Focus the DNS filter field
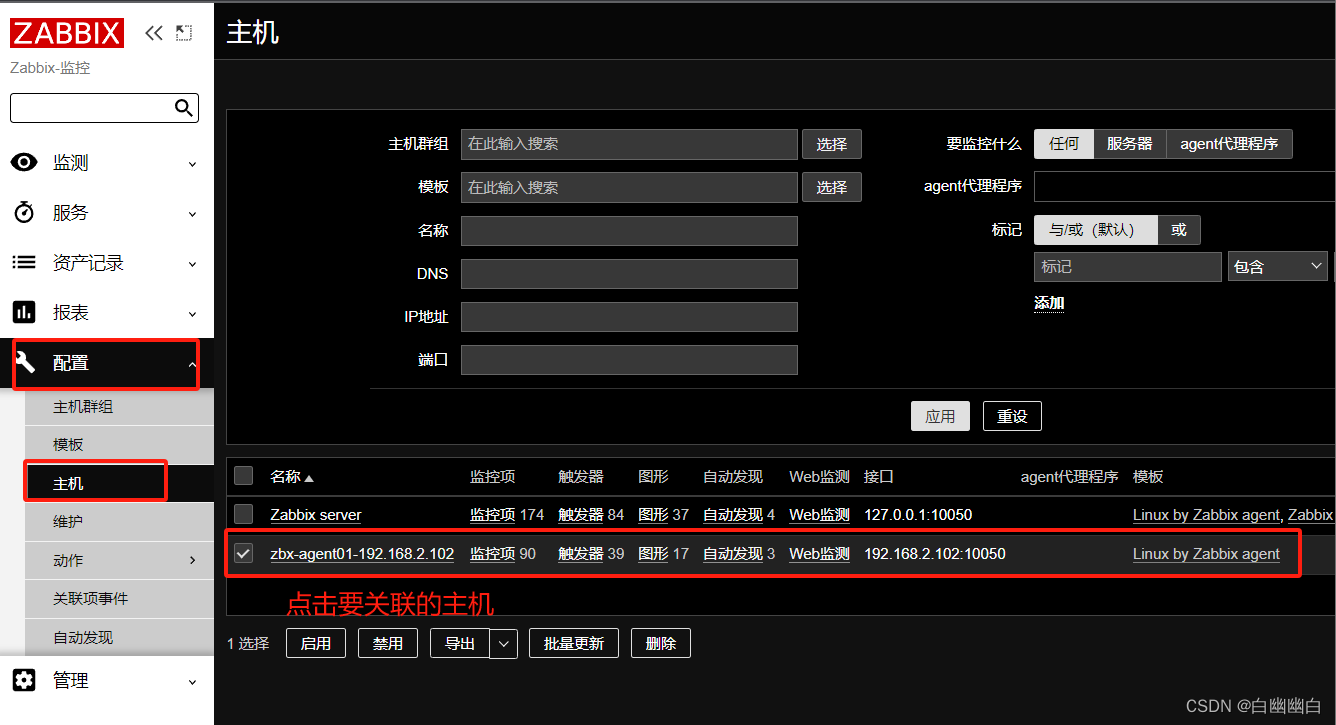Viewport: 1336px width, 725px height. click(x=629, y=274)
